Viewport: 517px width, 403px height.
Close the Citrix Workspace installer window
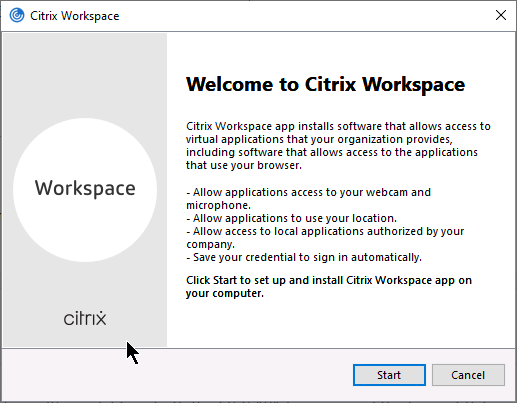(501, 15)
